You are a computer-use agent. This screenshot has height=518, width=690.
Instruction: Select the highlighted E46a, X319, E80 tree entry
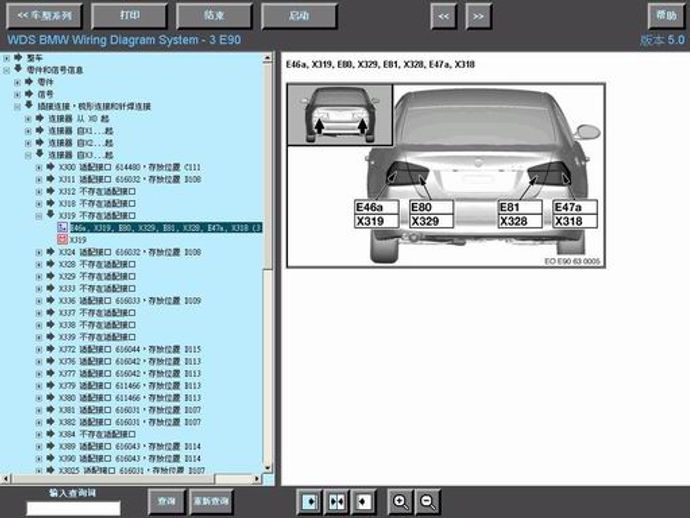click(x=166, y=228)
